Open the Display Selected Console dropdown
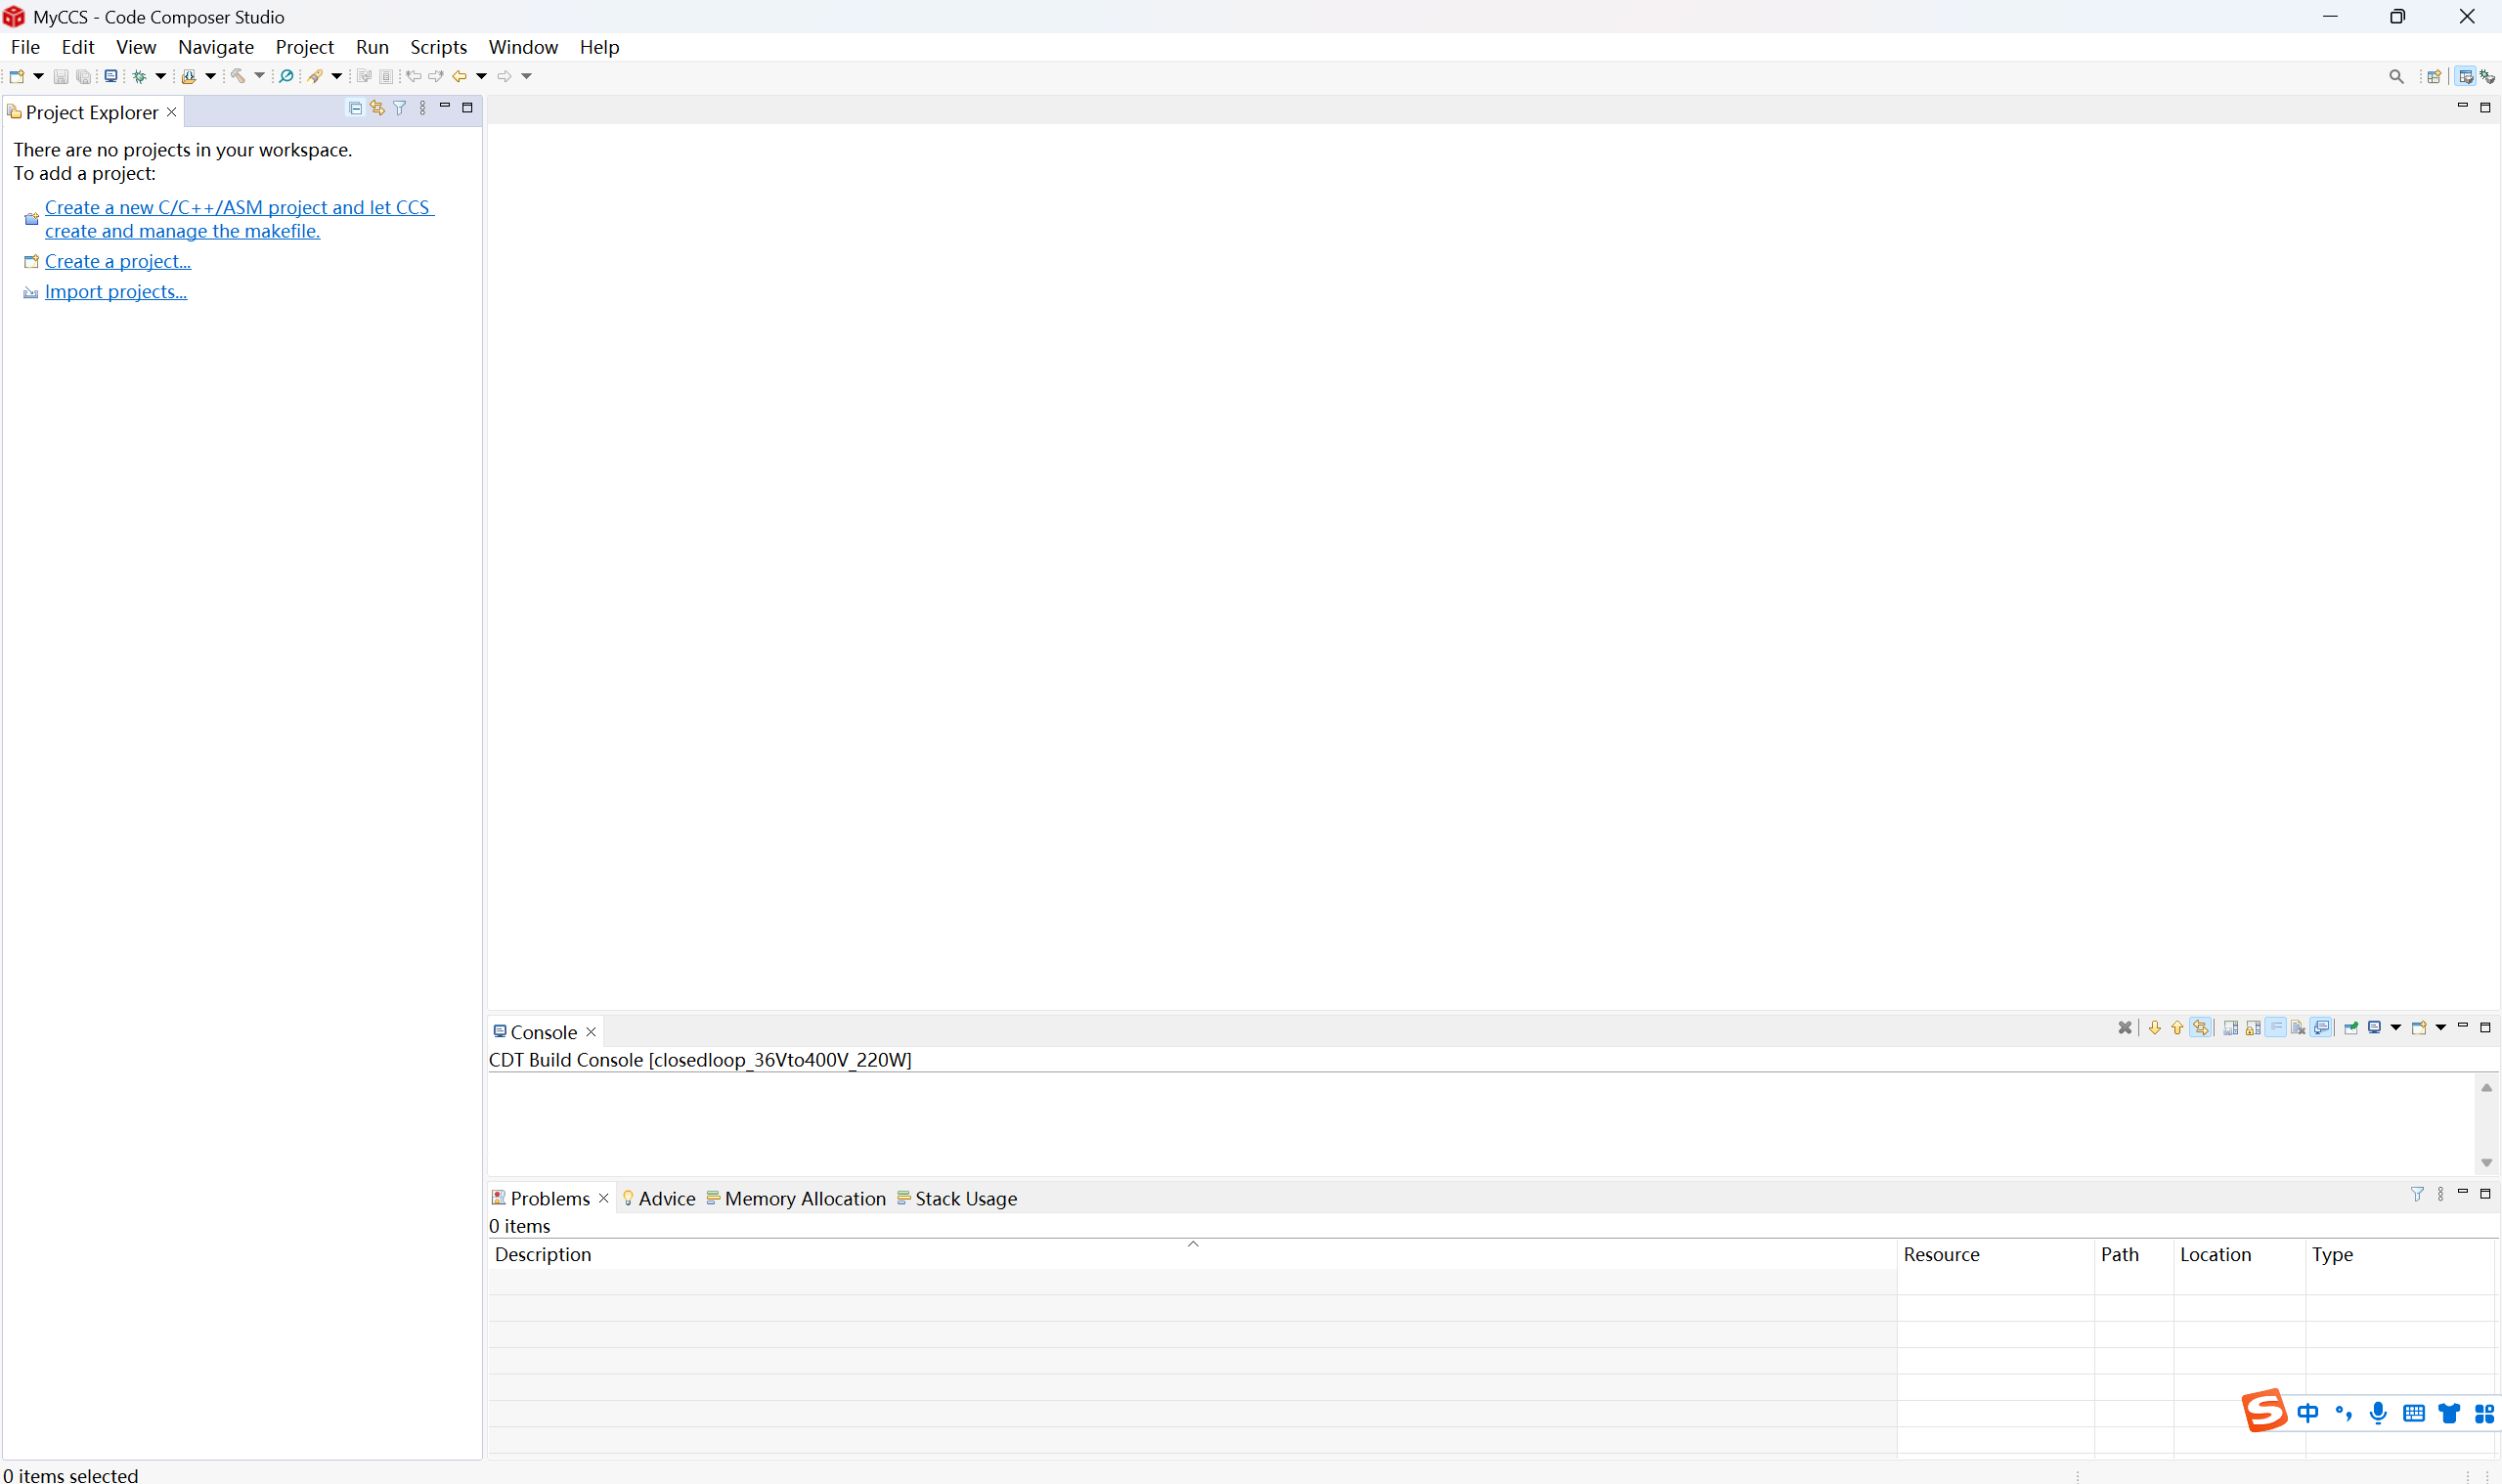Image resolution: width=2502 pixels, height=1484 pixels. [x=2396, y=1029]
